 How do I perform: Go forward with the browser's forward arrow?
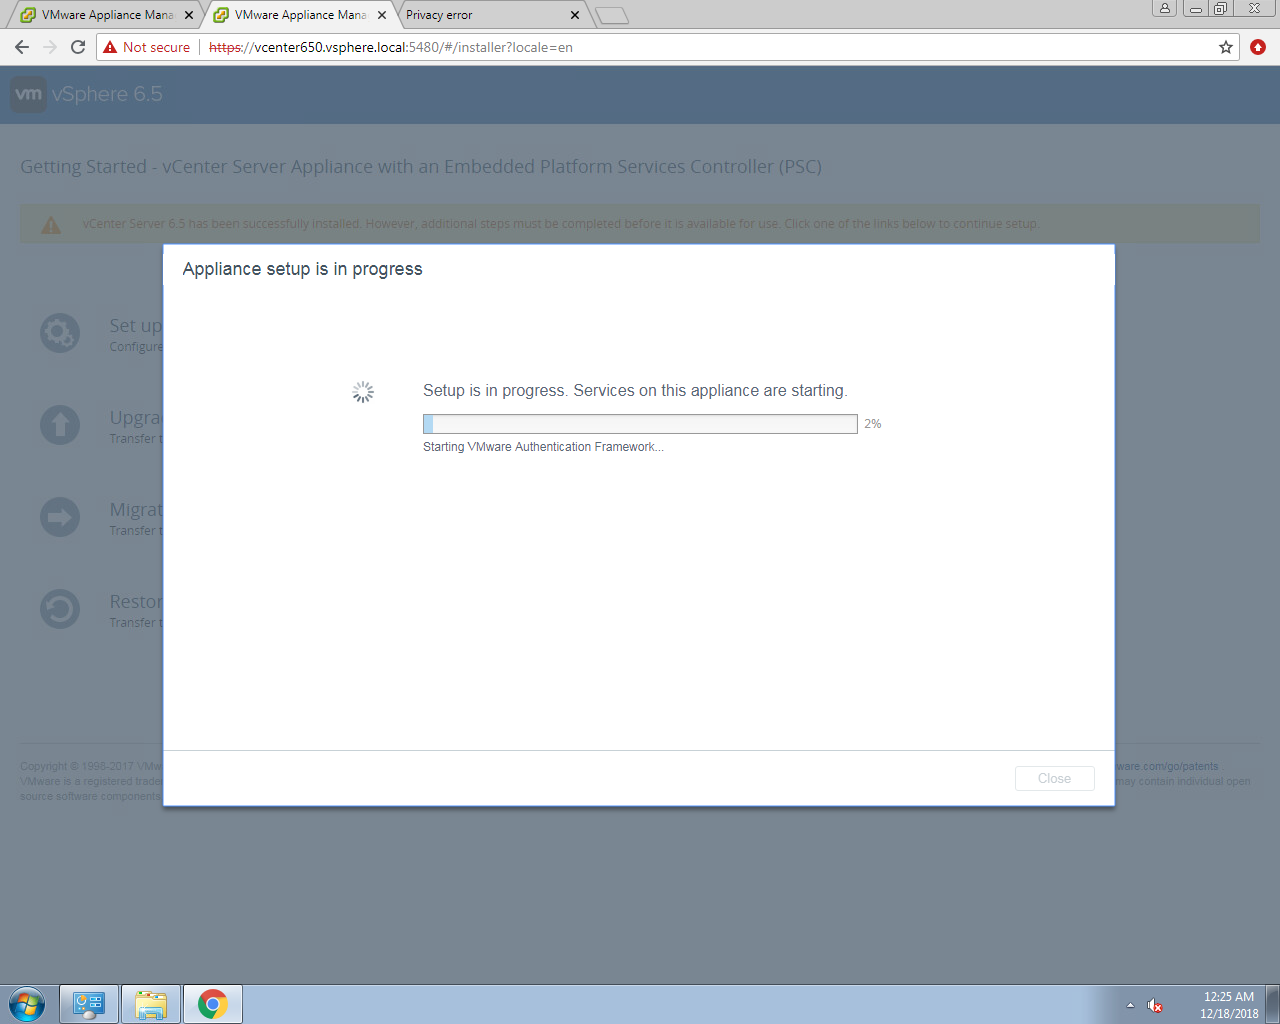[50, 47]
